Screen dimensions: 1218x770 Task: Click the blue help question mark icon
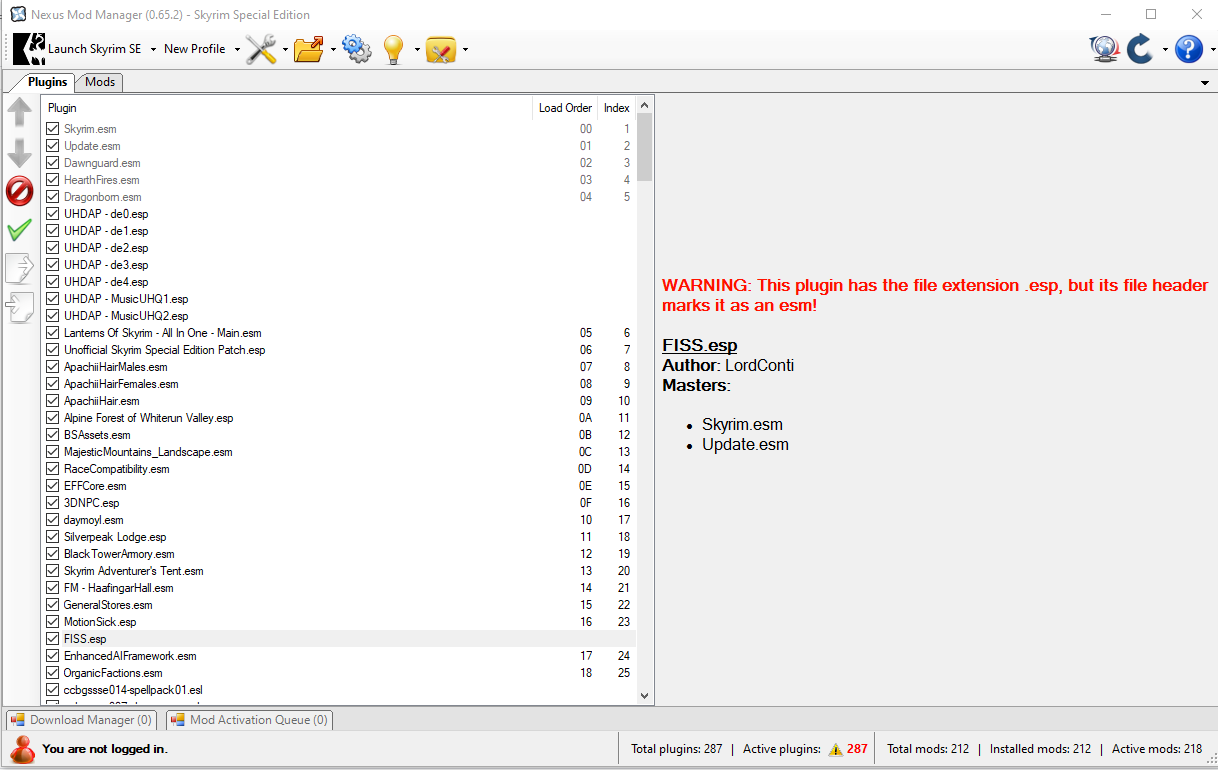[1188, 49]
